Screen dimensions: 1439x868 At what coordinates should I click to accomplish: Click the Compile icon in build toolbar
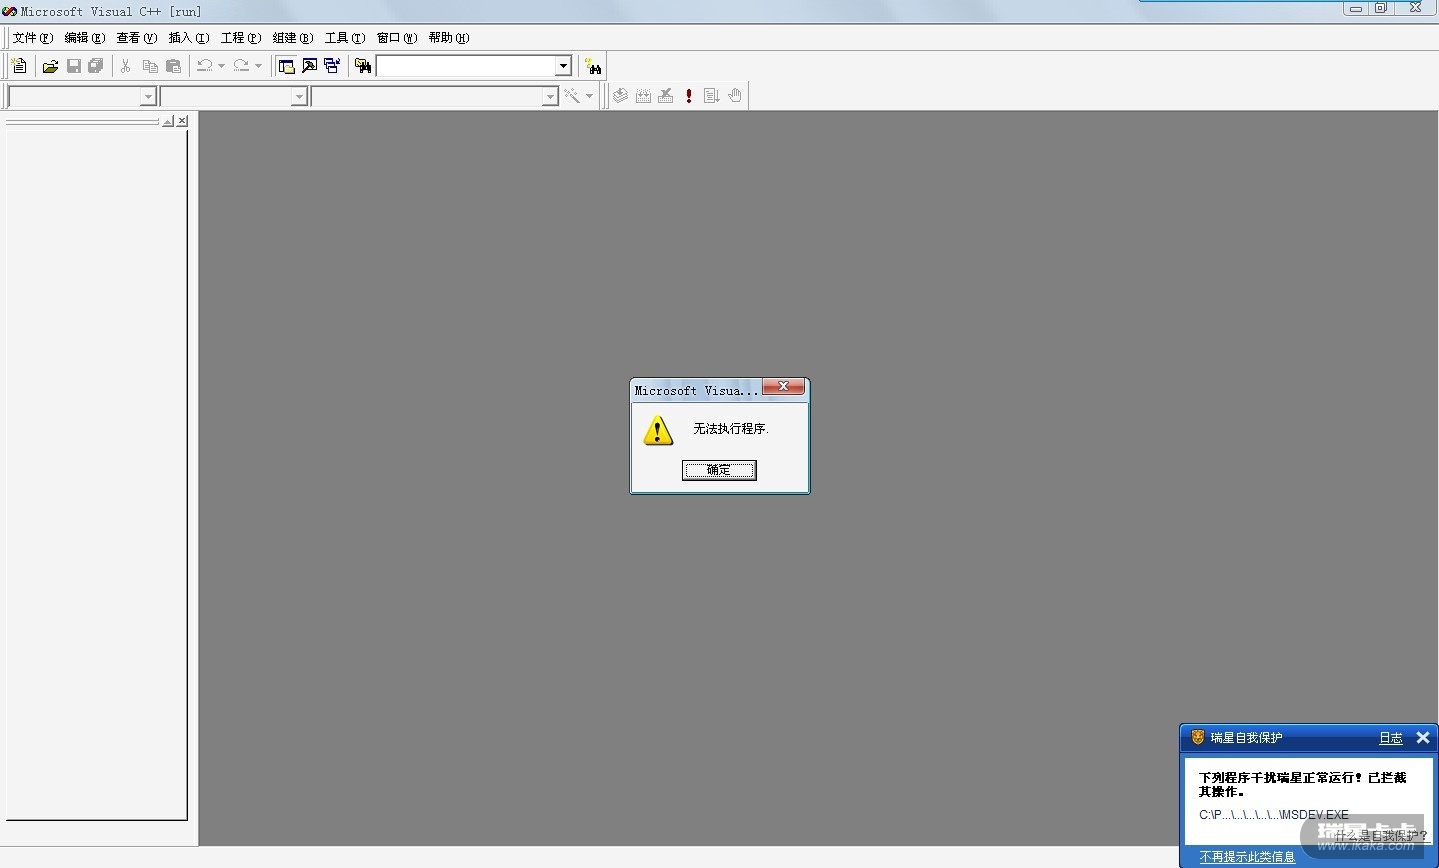coord(620,96)
